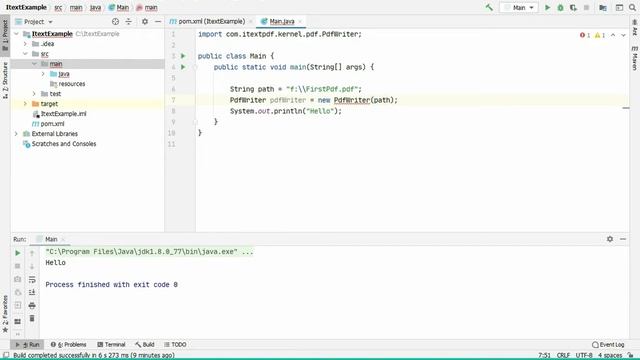Hide the Project tool window
Screen dimensions: 640x360
click(x=158, y=22)
